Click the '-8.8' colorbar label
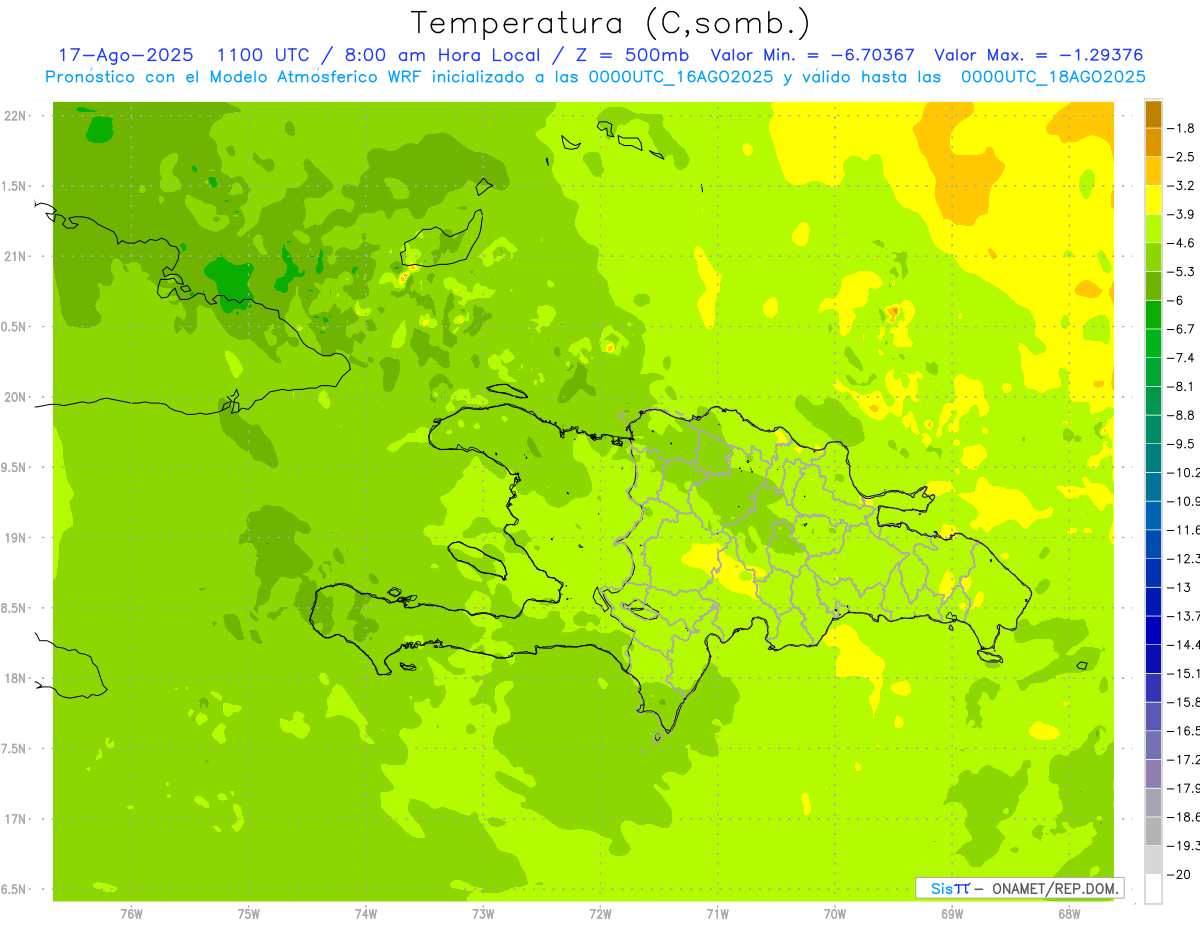 click(x=1183, y=415)
